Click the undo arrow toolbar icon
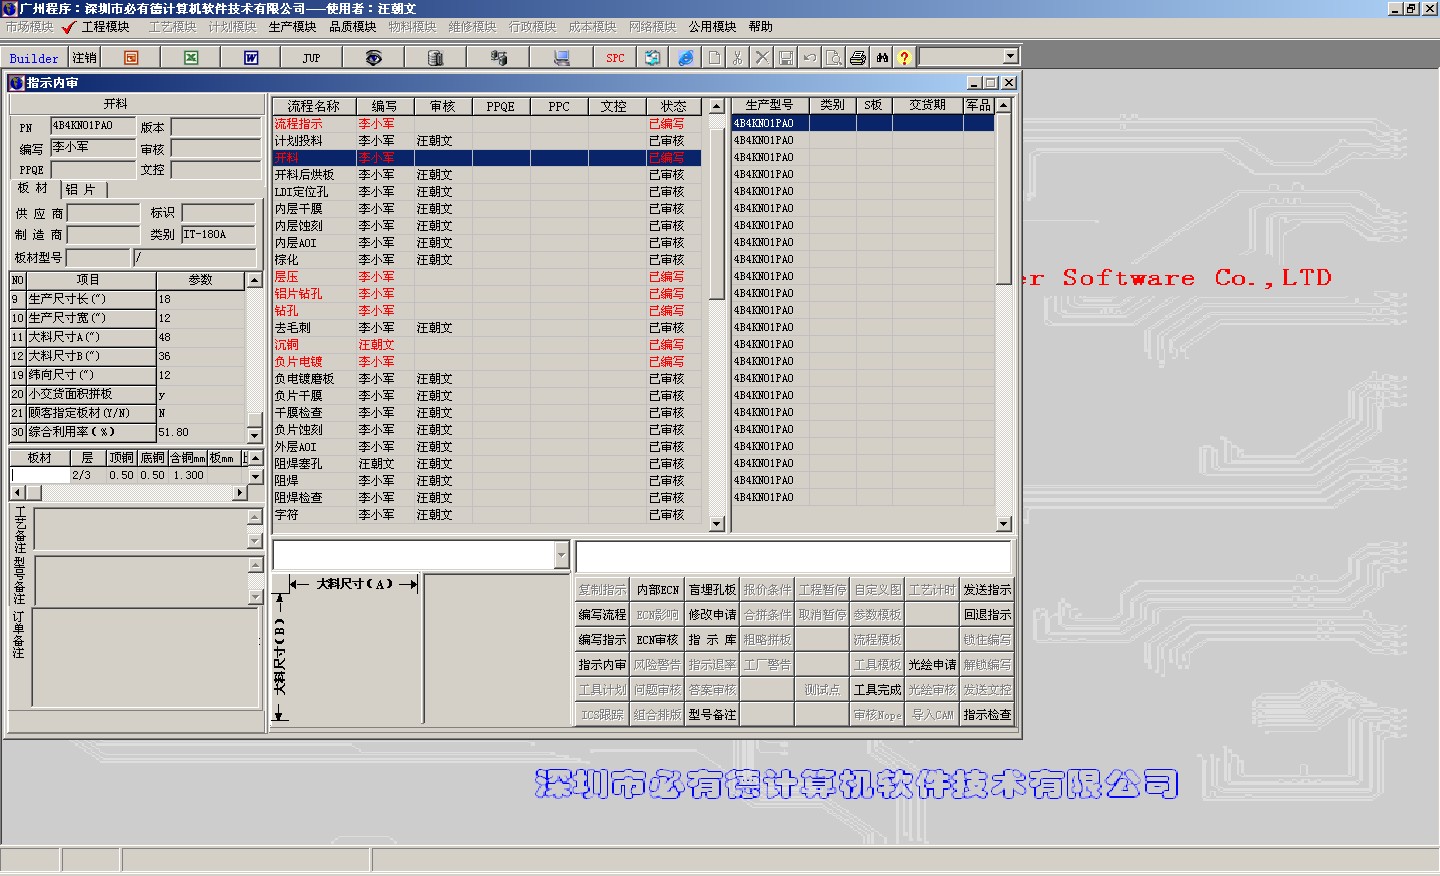The height and width of the screenshot is (876, 1440). click(x=809, y=58)
